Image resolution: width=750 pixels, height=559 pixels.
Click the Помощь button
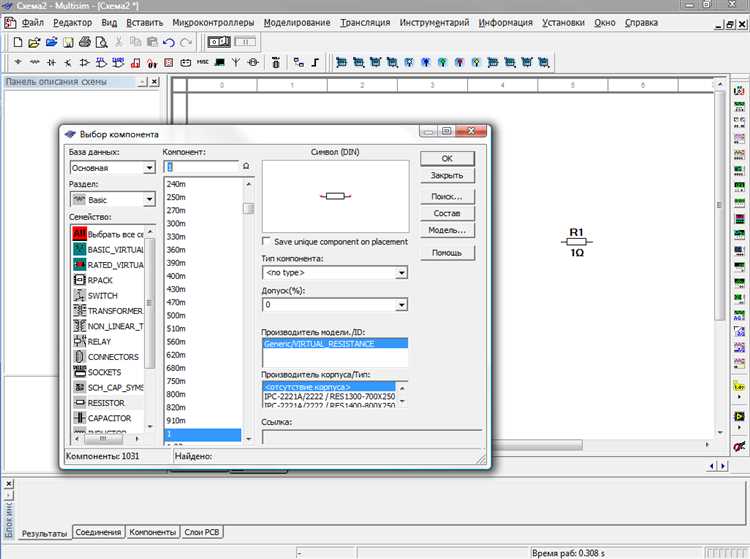coord(447,252)
